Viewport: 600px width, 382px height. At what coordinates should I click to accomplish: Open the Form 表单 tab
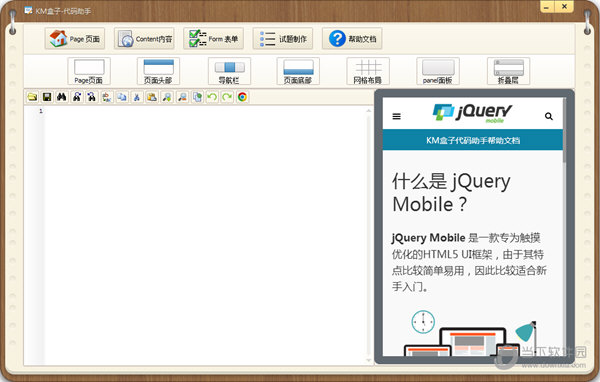(214, 38)
